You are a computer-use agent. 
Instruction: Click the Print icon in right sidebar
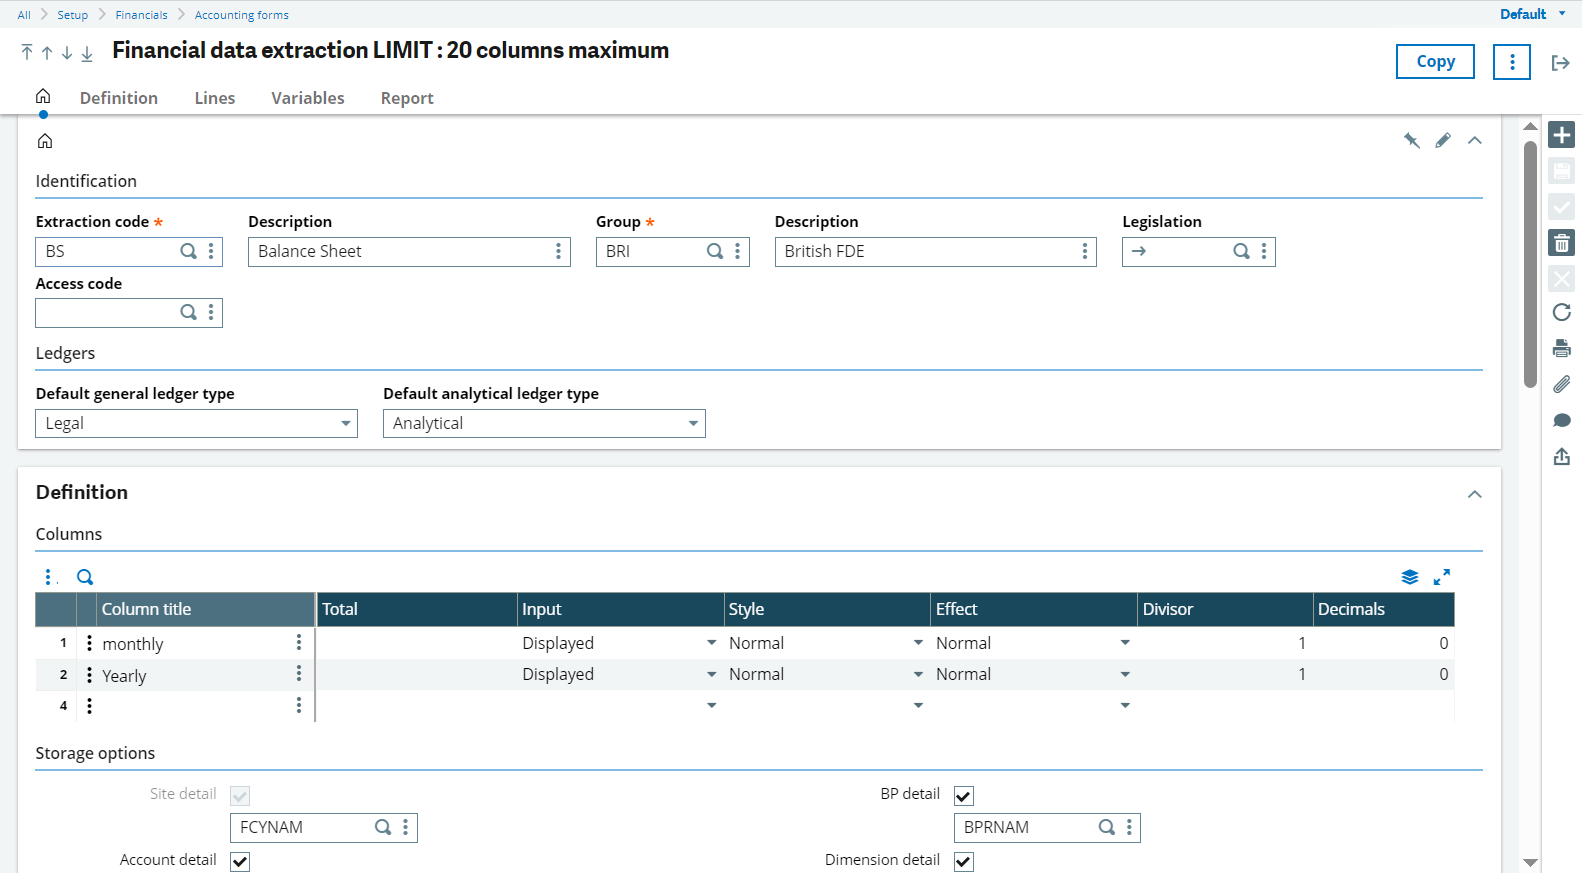click(1561, 349)
